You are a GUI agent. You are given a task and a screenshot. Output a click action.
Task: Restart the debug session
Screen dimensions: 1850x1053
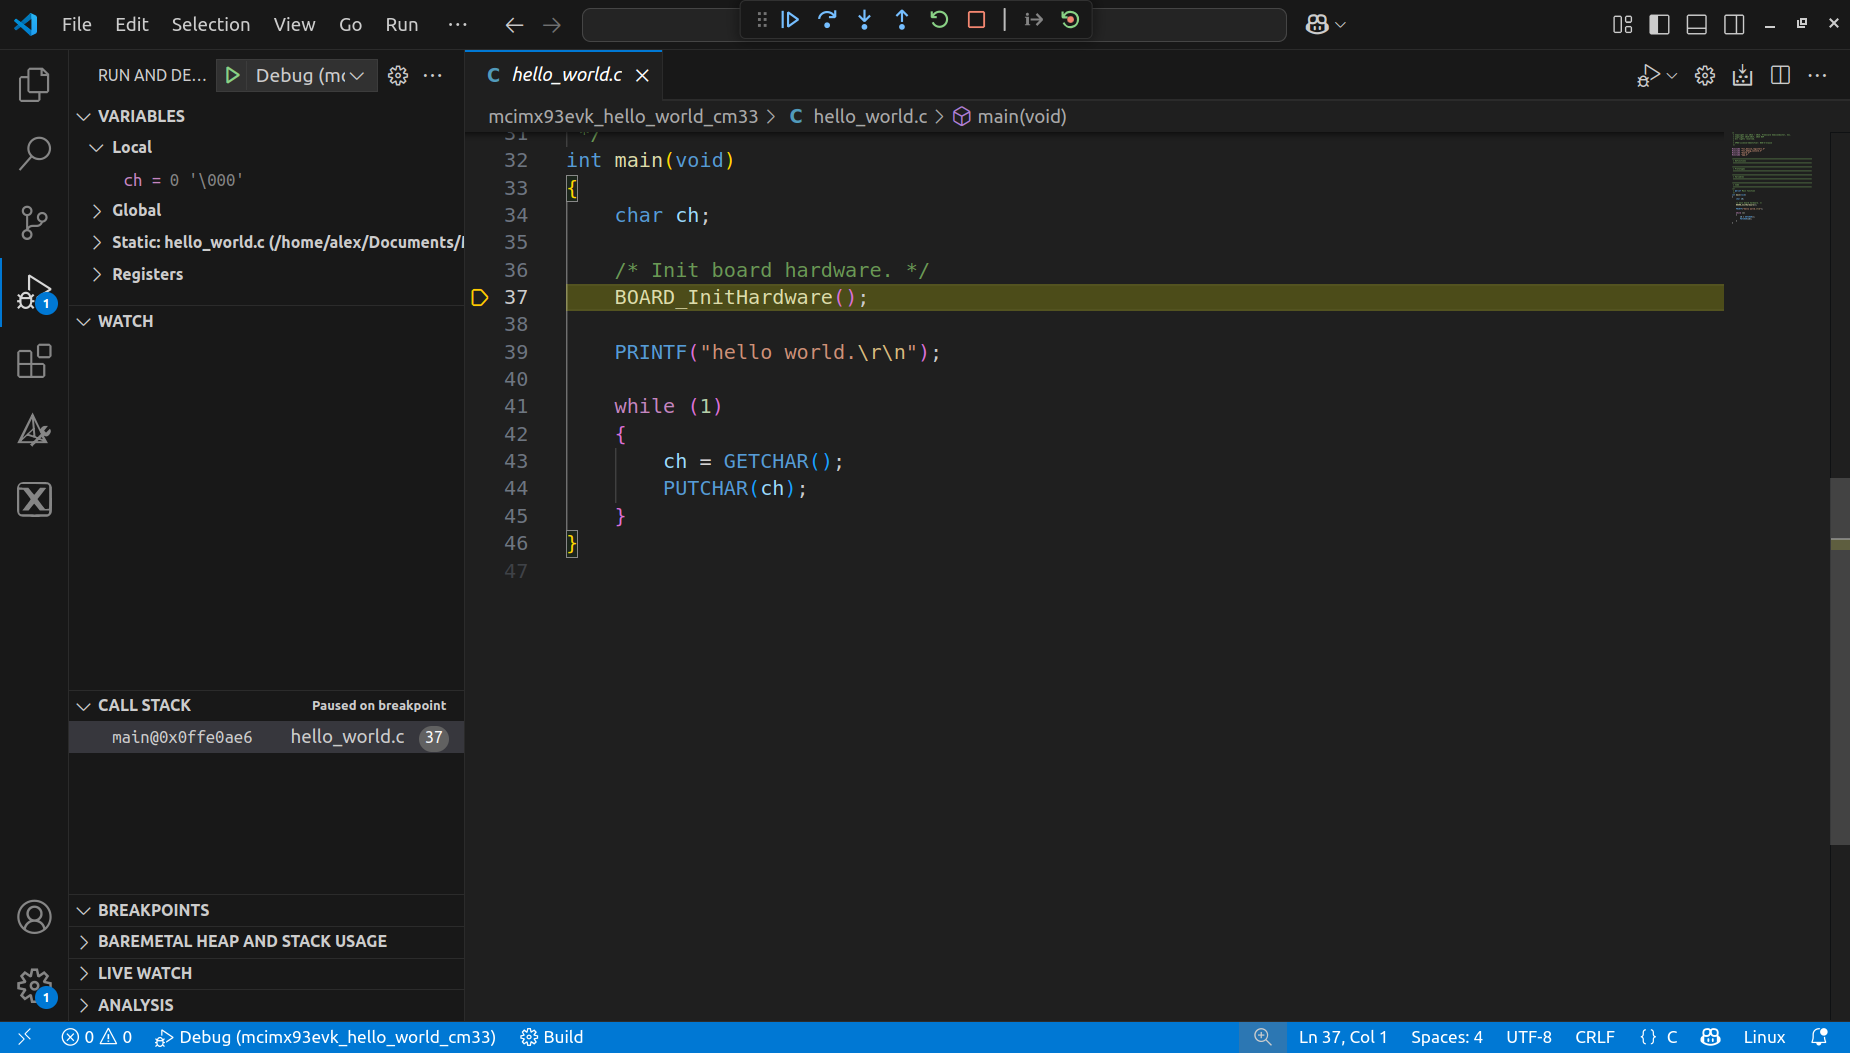click(x=938, y=19)
